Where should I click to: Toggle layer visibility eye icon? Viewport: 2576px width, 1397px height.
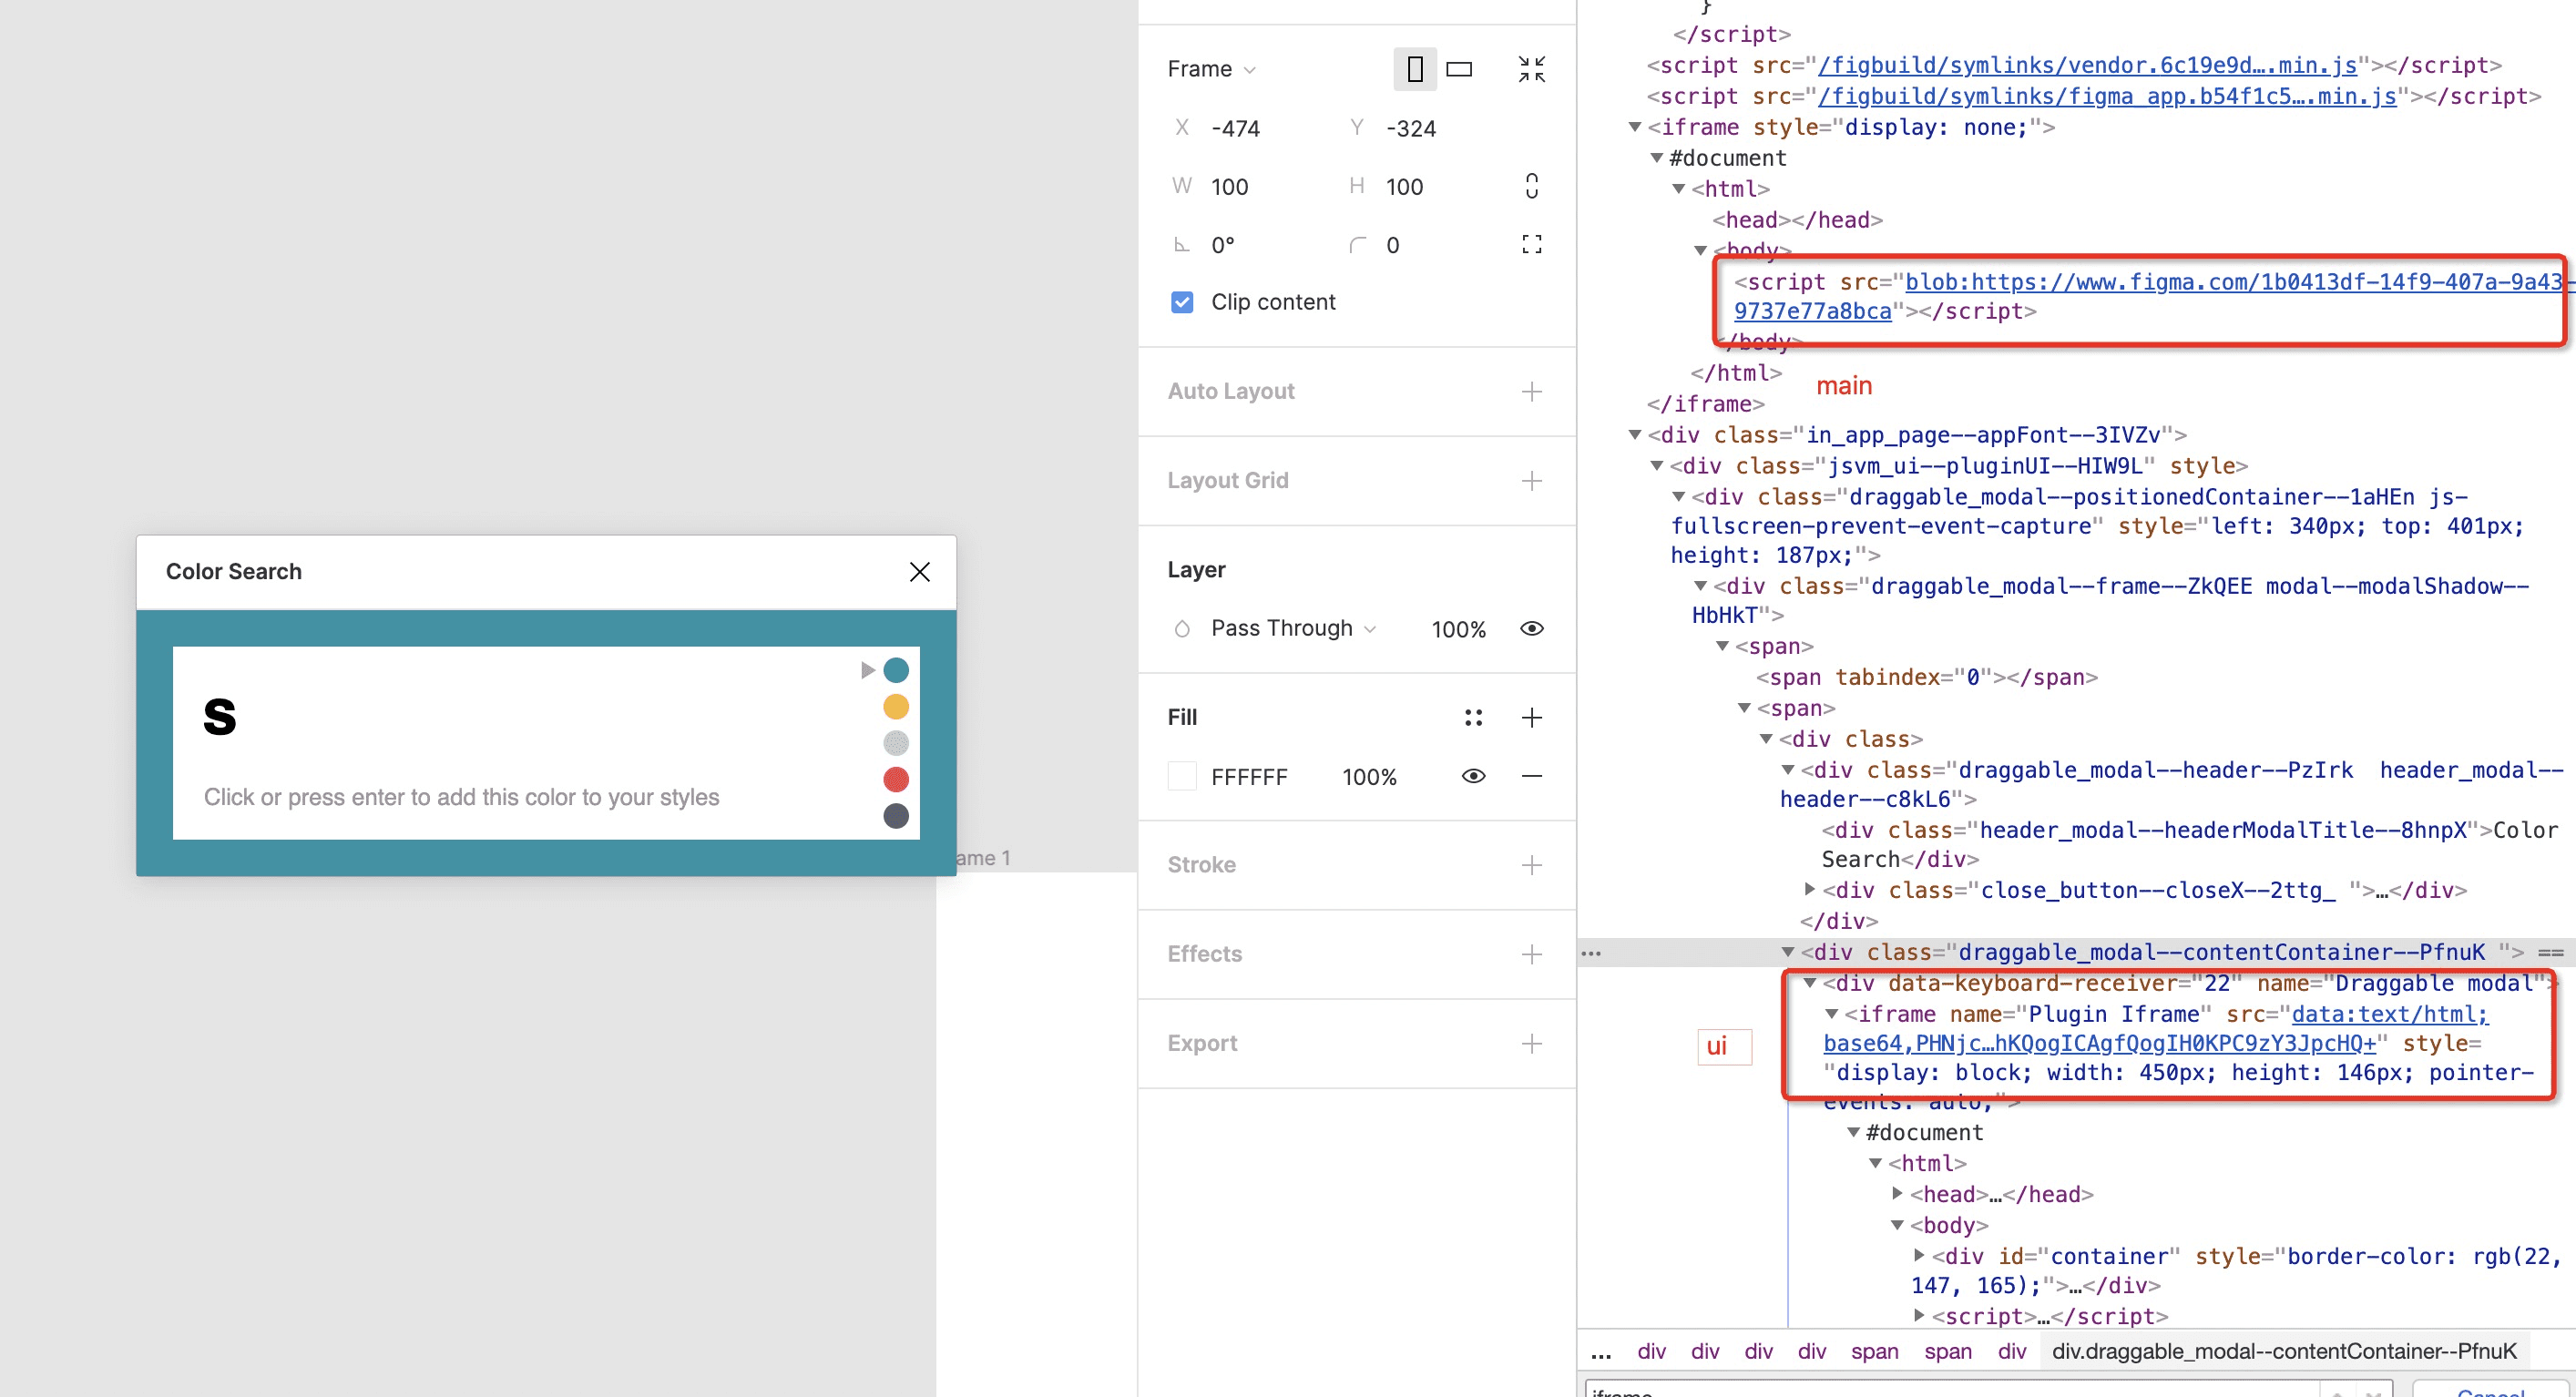(x=1529, y=628)
